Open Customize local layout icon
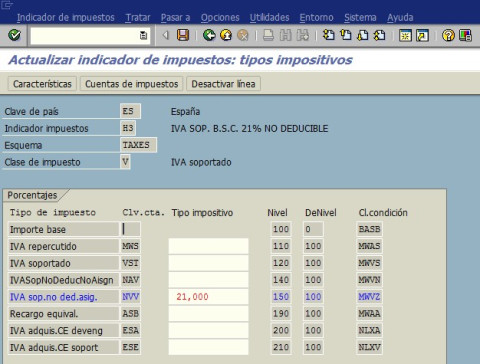 465,35
